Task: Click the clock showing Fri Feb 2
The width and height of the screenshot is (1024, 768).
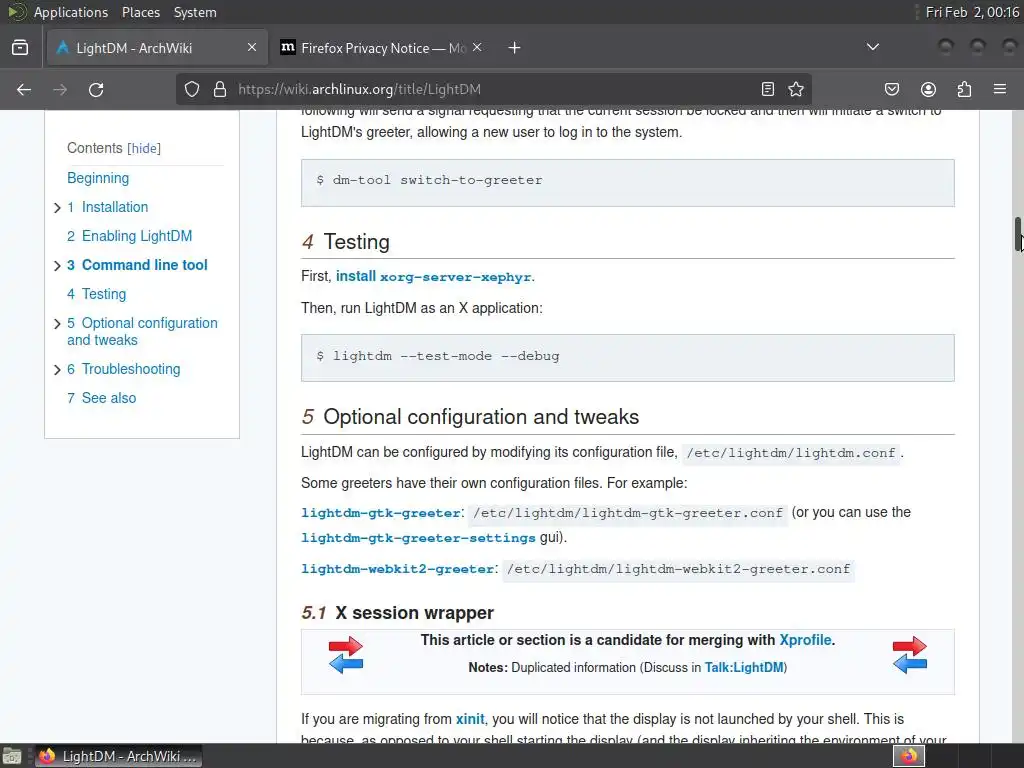Action: pyautogui.click(x=972, y=12)
